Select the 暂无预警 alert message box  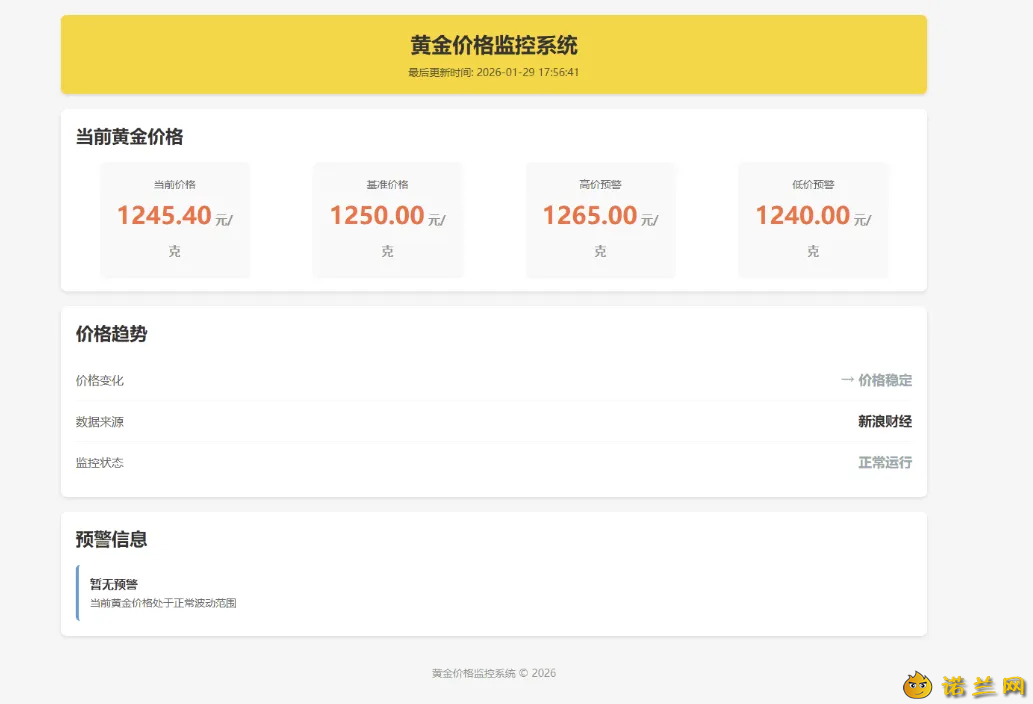pyautogui.click(x=494, y=593)
